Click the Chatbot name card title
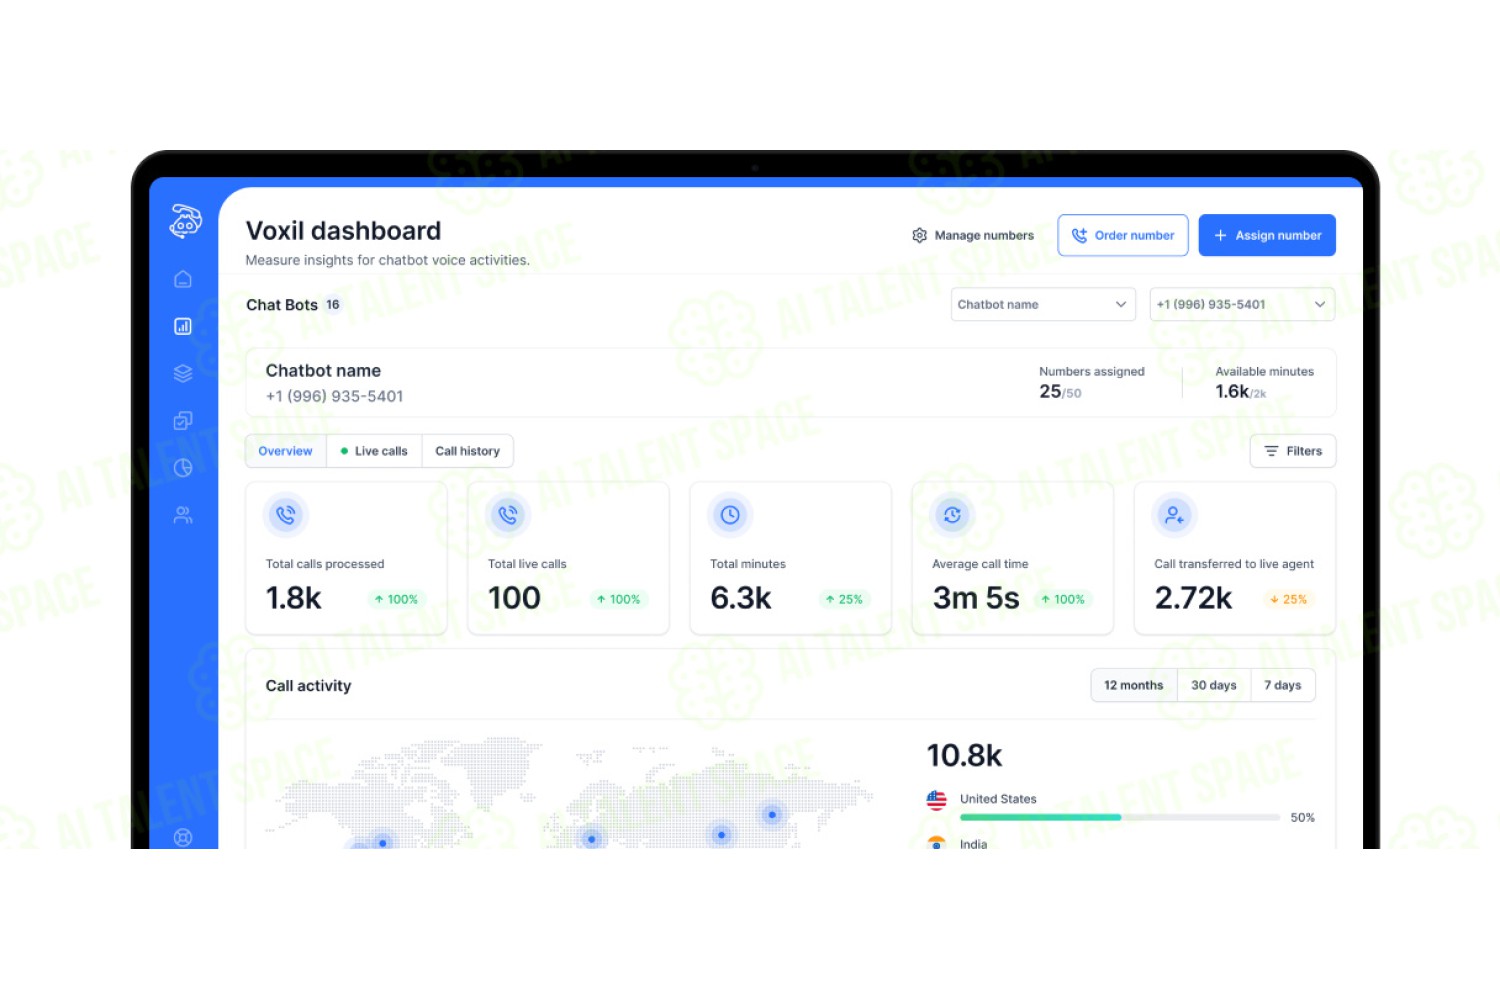The image size is (1500, 1000). tap(323, 371)
